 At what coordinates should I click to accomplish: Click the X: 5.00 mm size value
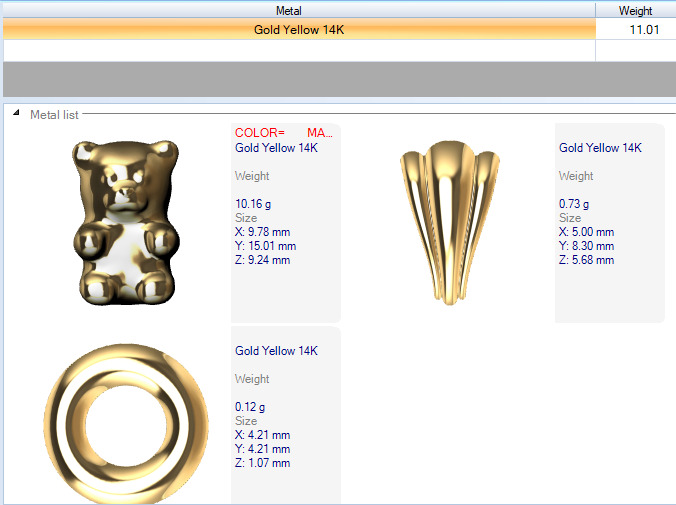coord(586,232)
